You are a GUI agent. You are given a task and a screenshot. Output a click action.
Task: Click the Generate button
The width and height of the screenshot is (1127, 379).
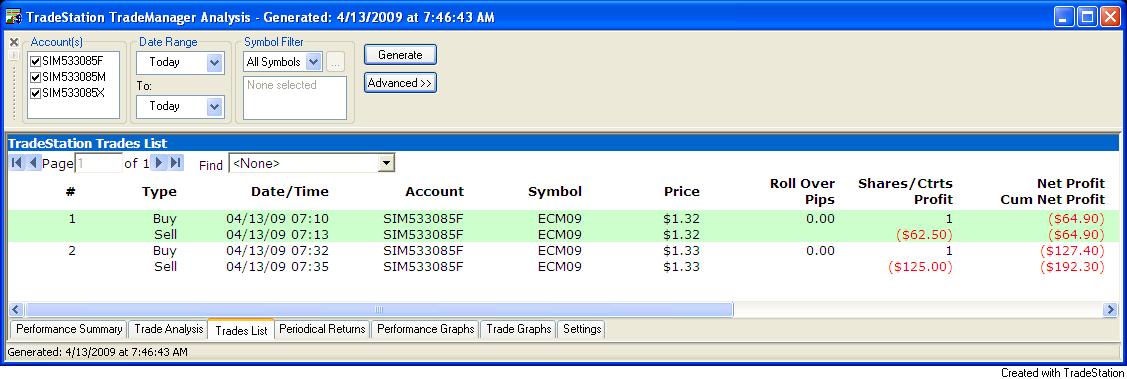400,55
